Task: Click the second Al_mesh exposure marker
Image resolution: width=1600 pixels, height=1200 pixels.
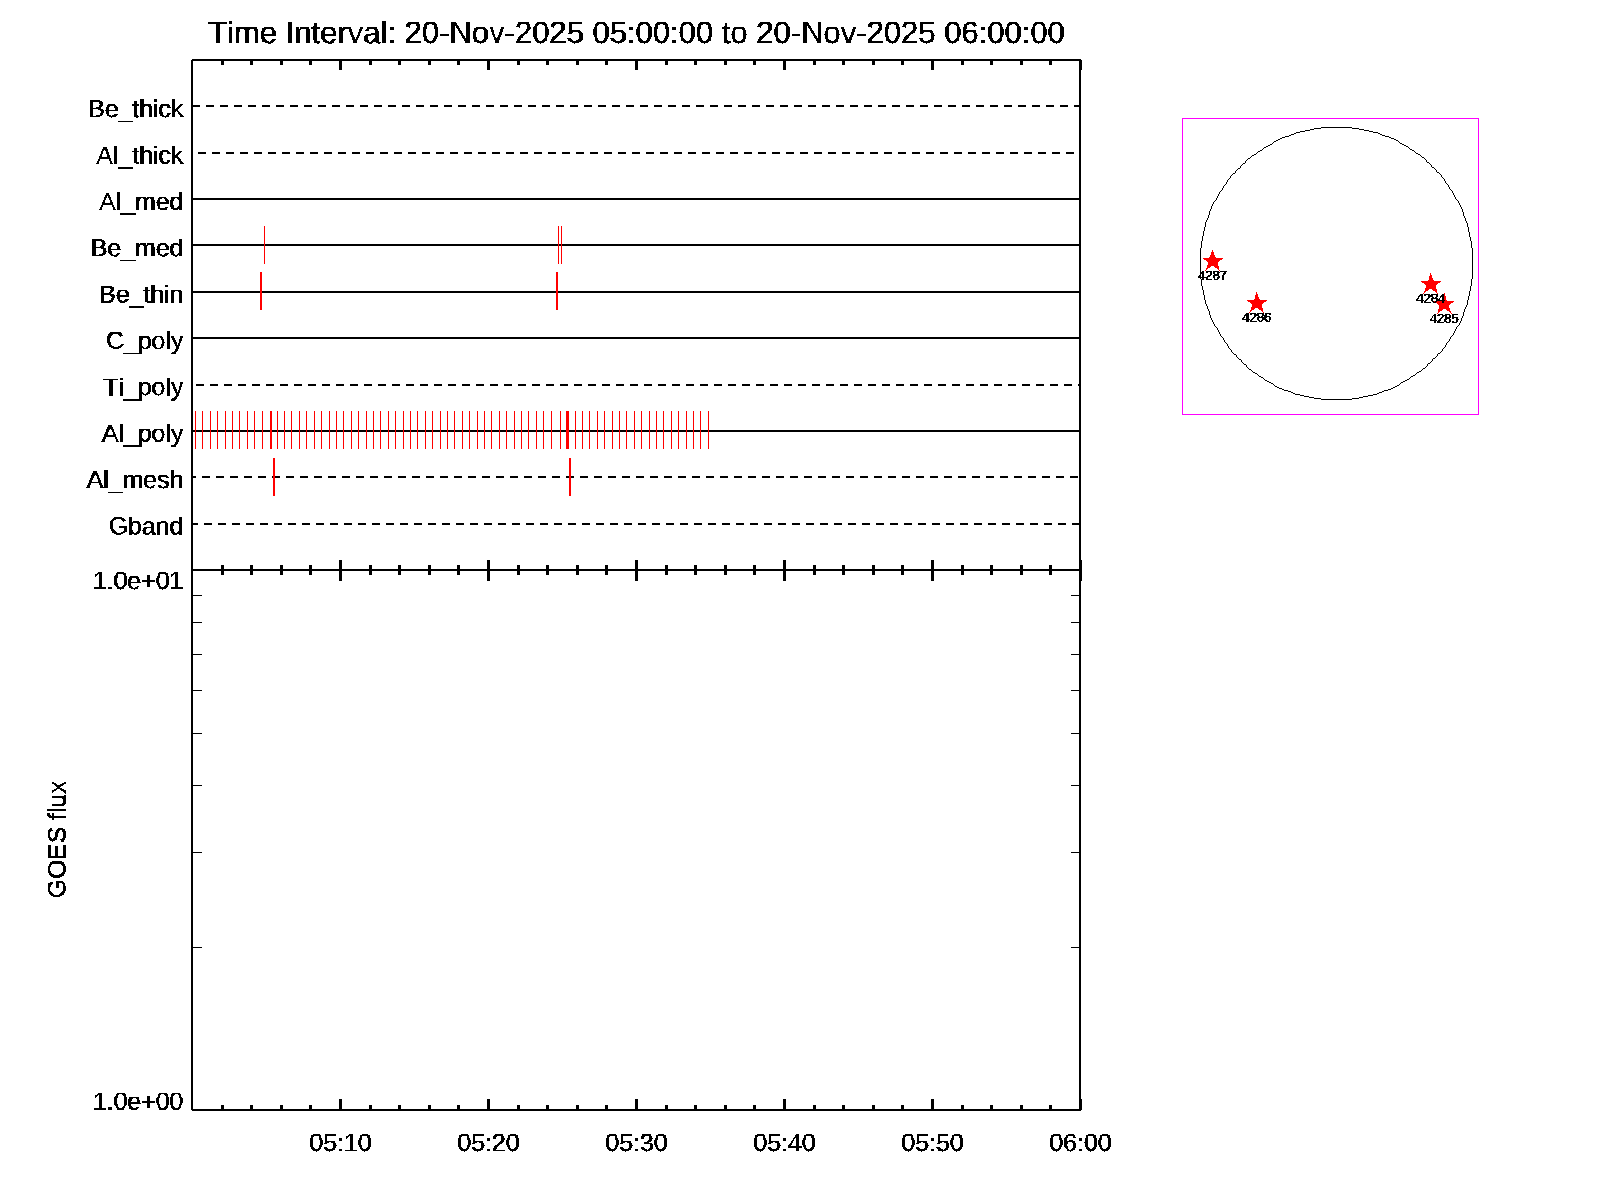Action: coord(570,477)
